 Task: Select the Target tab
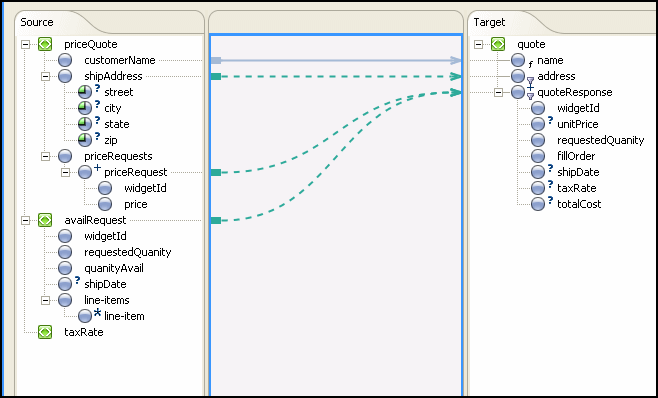click(x=489, y=22)
